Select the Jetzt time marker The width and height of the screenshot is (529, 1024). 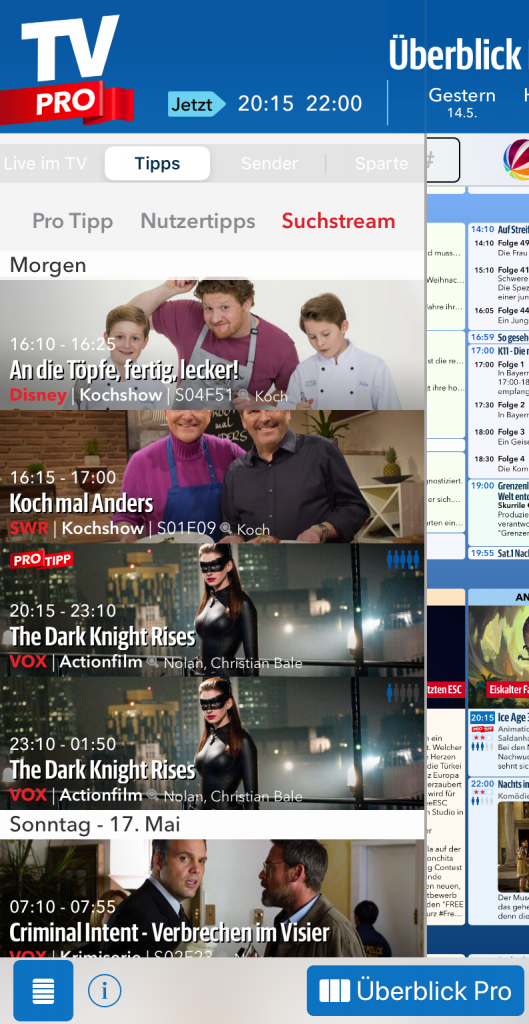tap(196, 104)
